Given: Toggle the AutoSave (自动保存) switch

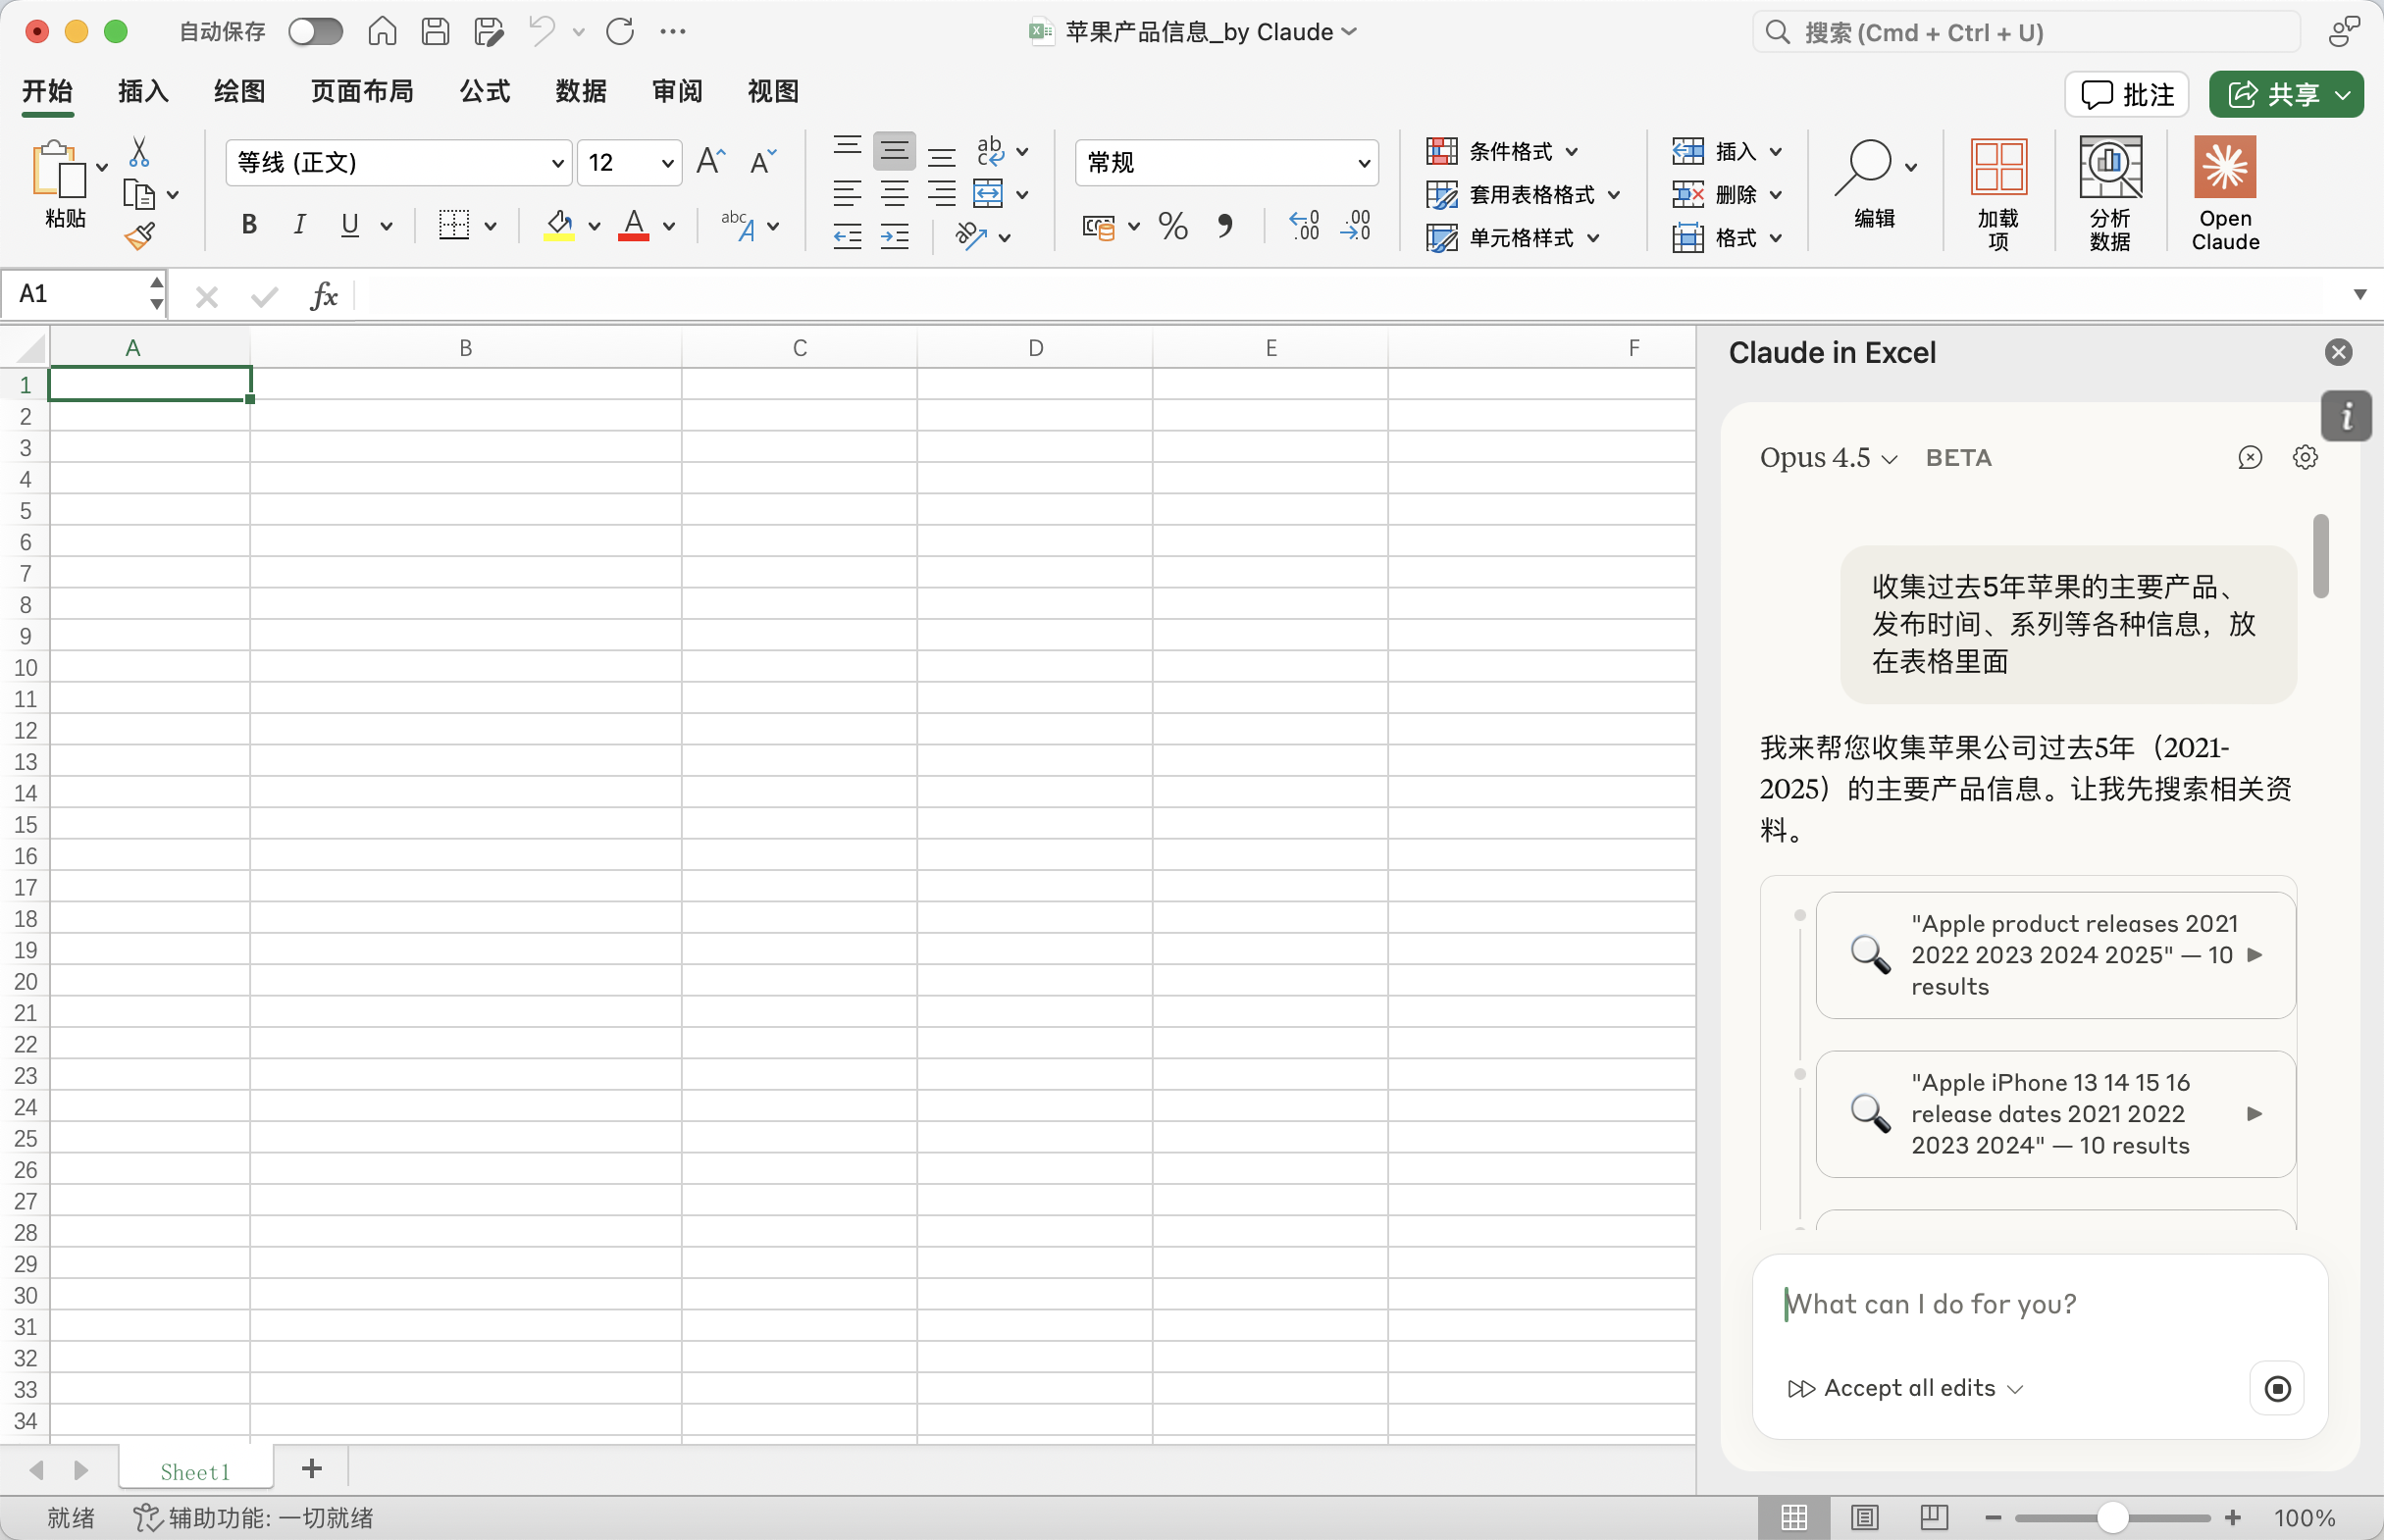Looking at the screenshot, I should 315,31.
